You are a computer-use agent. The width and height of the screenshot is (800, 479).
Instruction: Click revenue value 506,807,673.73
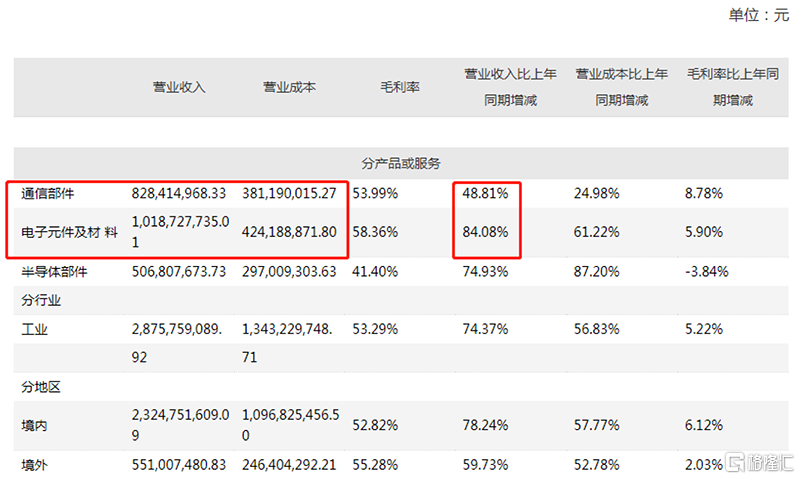click(x=179, y=271)
